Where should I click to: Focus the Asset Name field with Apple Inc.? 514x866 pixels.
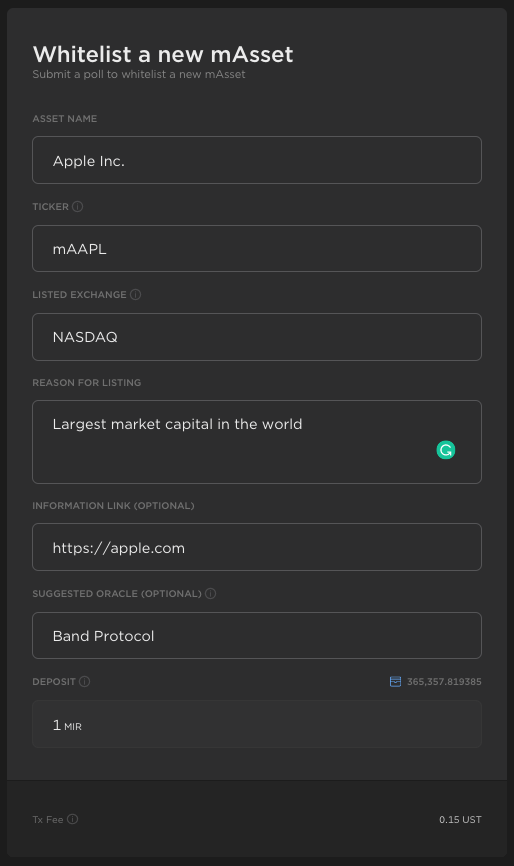click(257, 160)
